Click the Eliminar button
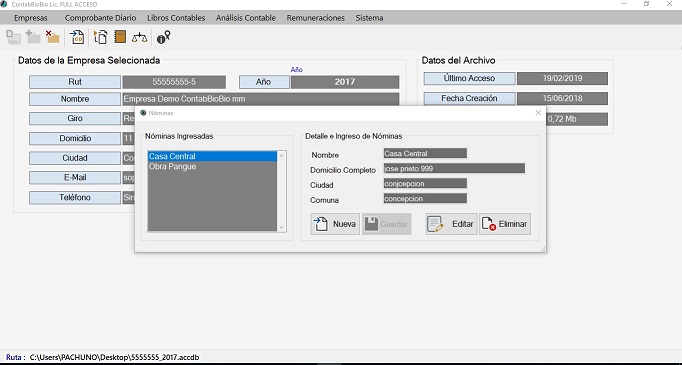 [505, 224]
